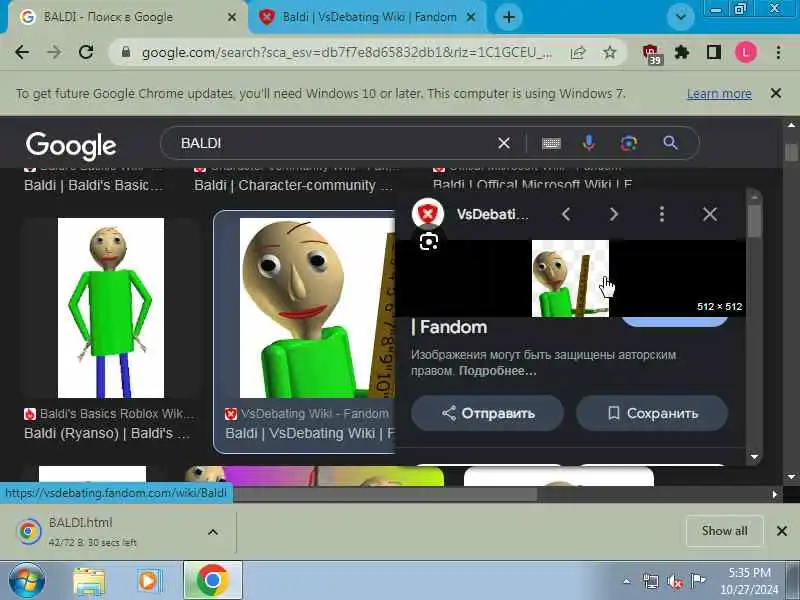Open the pink L profile avatar
Screen dimensions: 800x600
tap(745, 52)
